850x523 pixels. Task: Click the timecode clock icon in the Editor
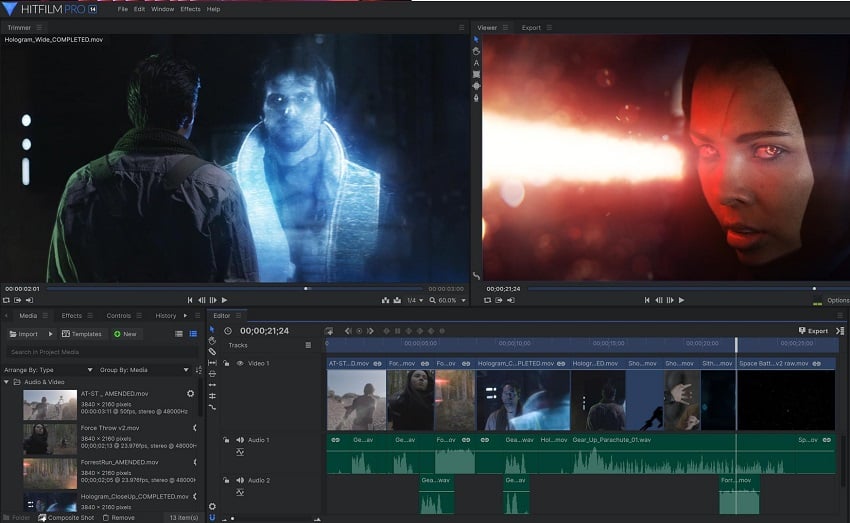tap(228, 331)
